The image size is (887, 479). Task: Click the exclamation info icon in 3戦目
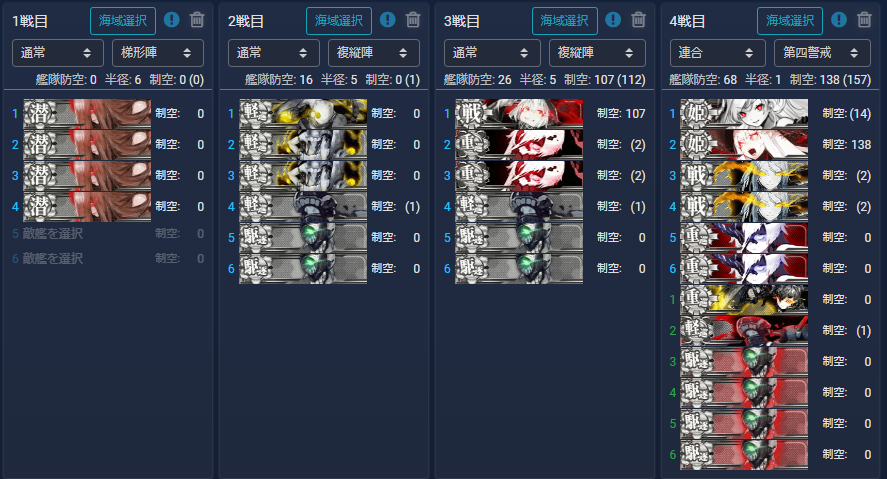[613, 20]
